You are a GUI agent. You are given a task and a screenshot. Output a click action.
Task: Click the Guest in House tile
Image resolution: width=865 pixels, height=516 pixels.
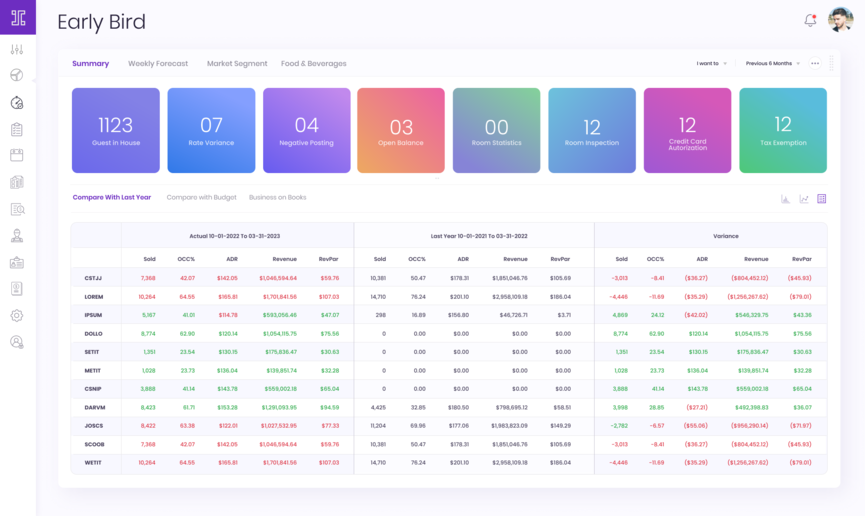115,130
